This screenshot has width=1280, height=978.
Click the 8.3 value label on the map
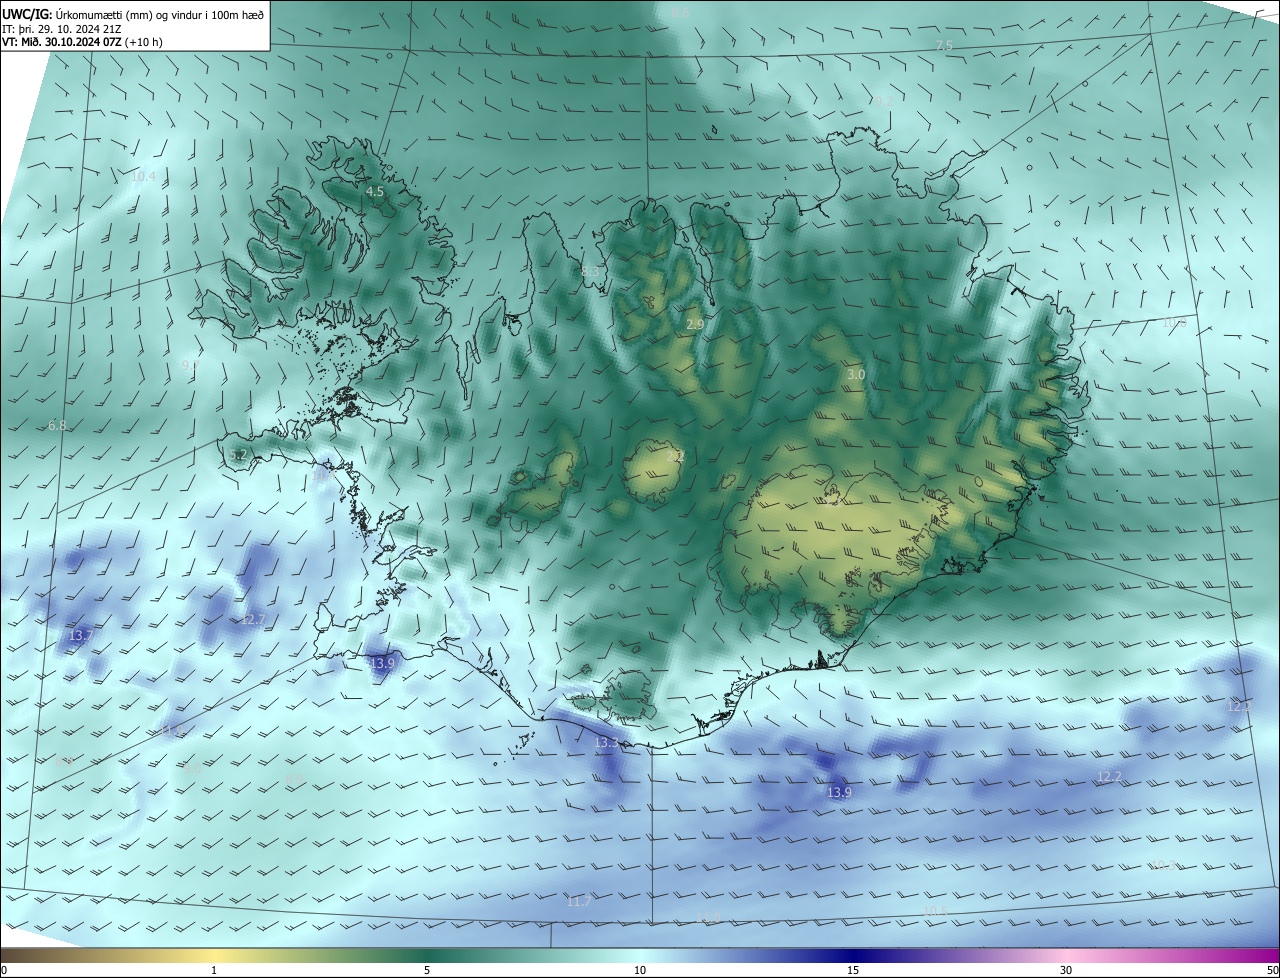click(x=590, y=272)
